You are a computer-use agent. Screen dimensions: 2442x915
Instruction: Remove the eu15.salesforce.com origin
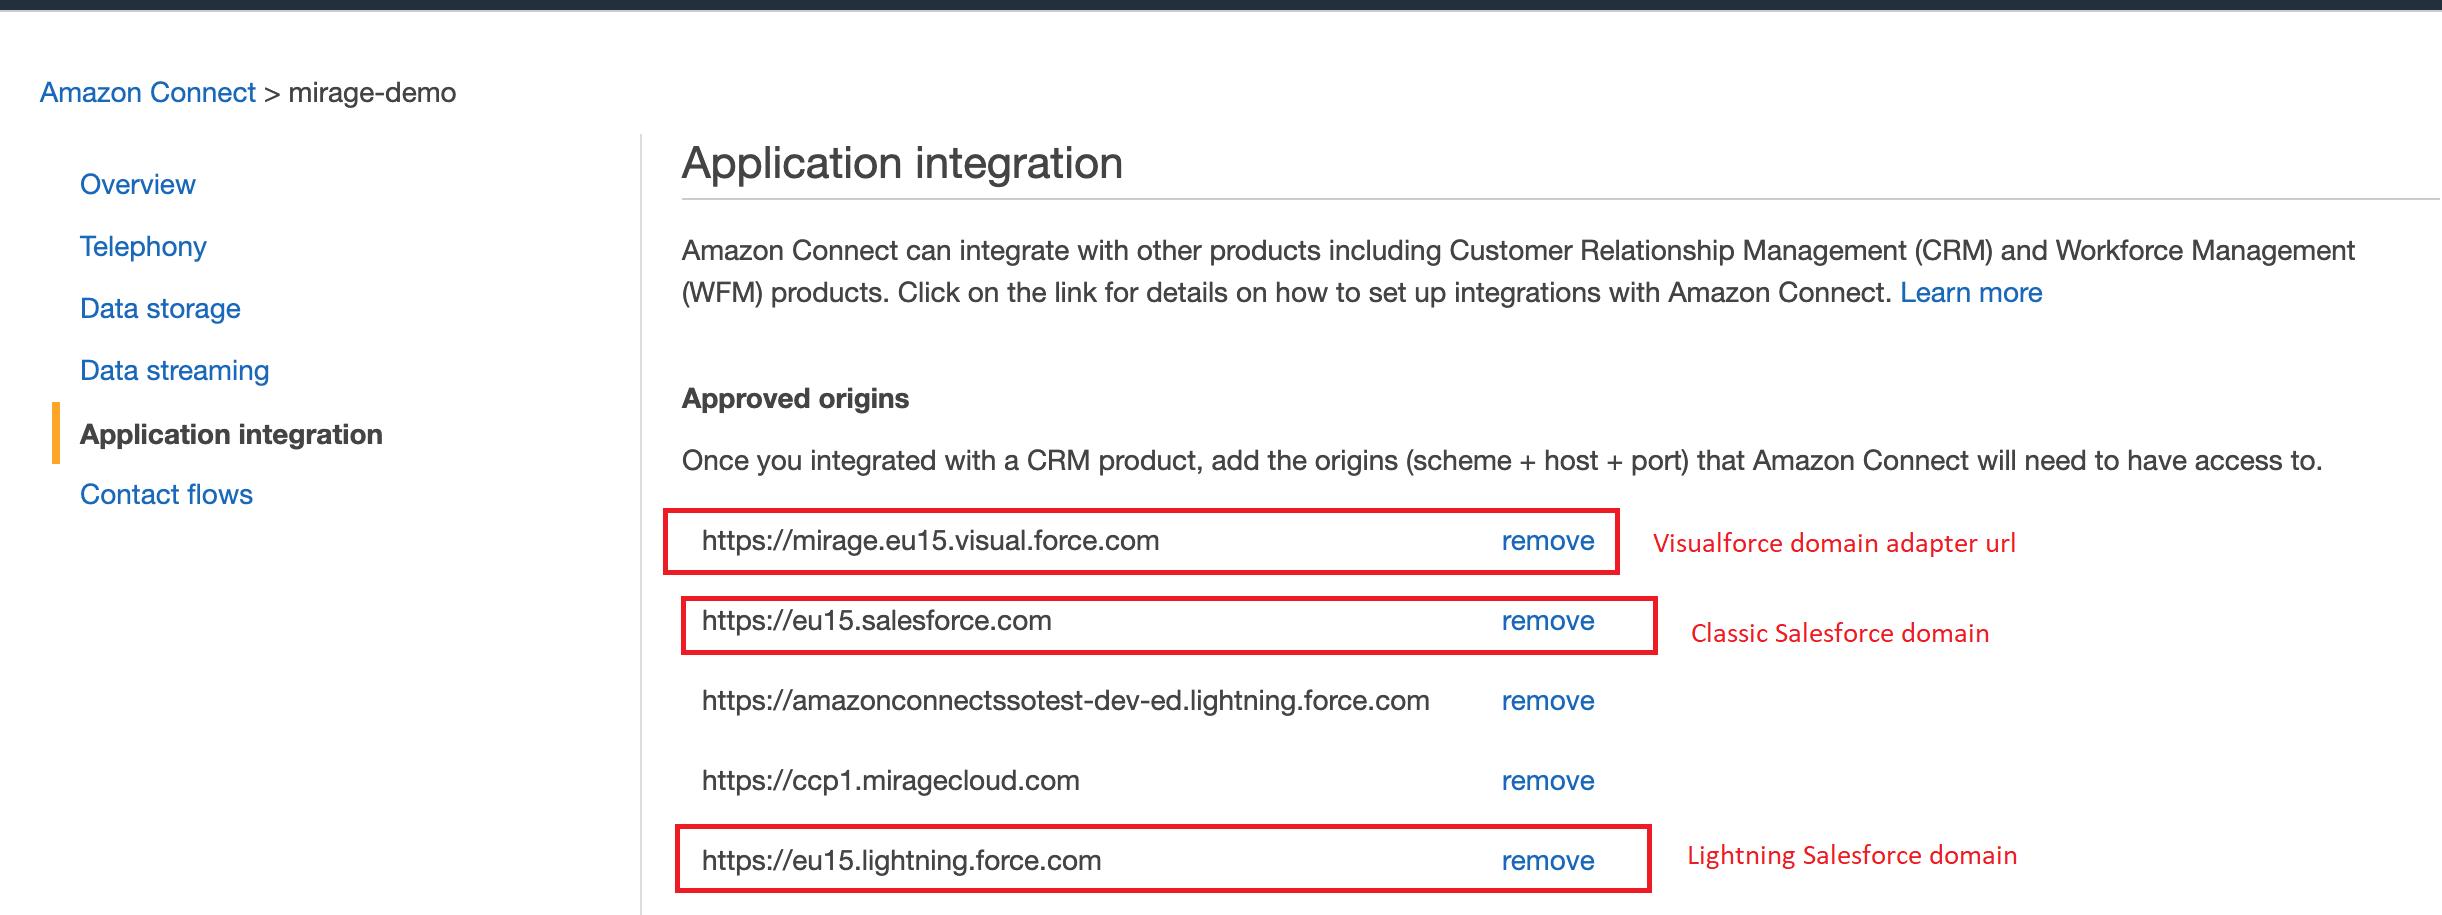[1548, 621]
